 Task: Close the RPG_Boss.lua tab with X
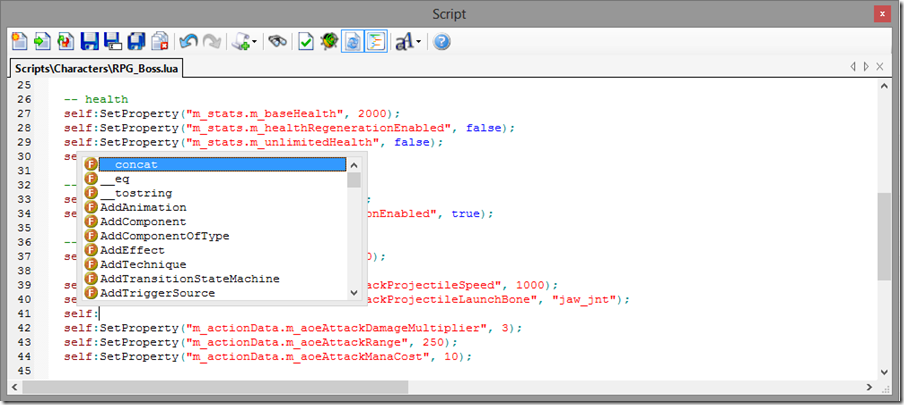point(882,66)
